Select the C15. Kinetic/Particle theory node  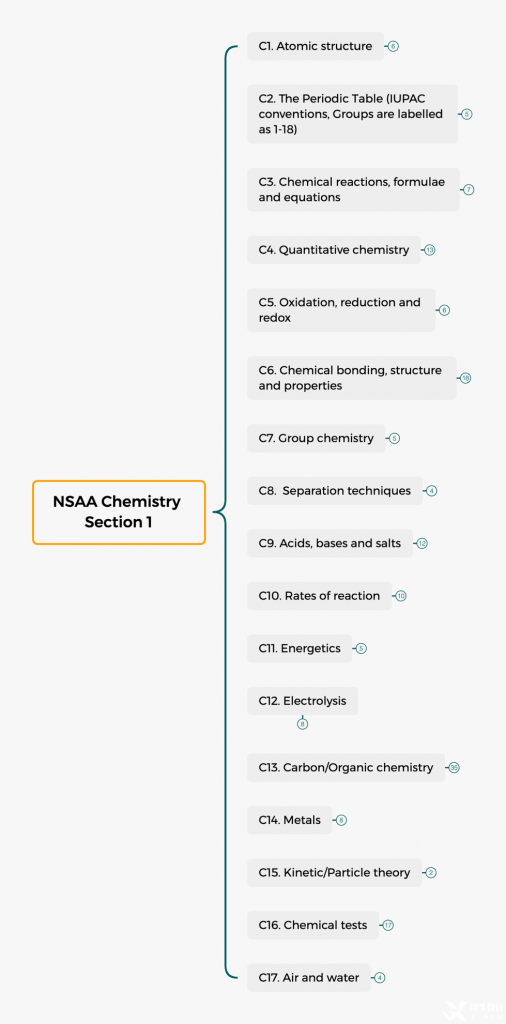click(x=334, y=872)
